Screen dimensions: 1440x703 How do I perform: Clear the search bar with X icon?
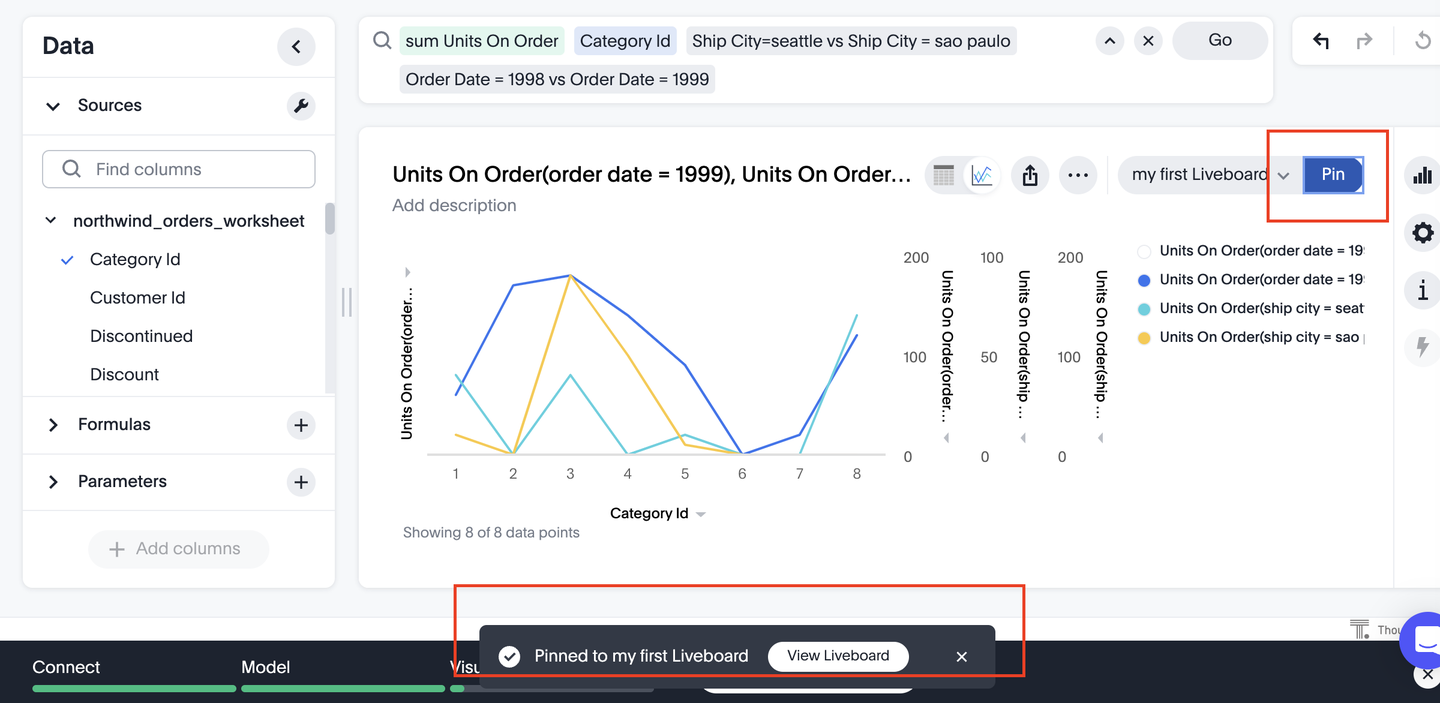(x=1148, y=41)
